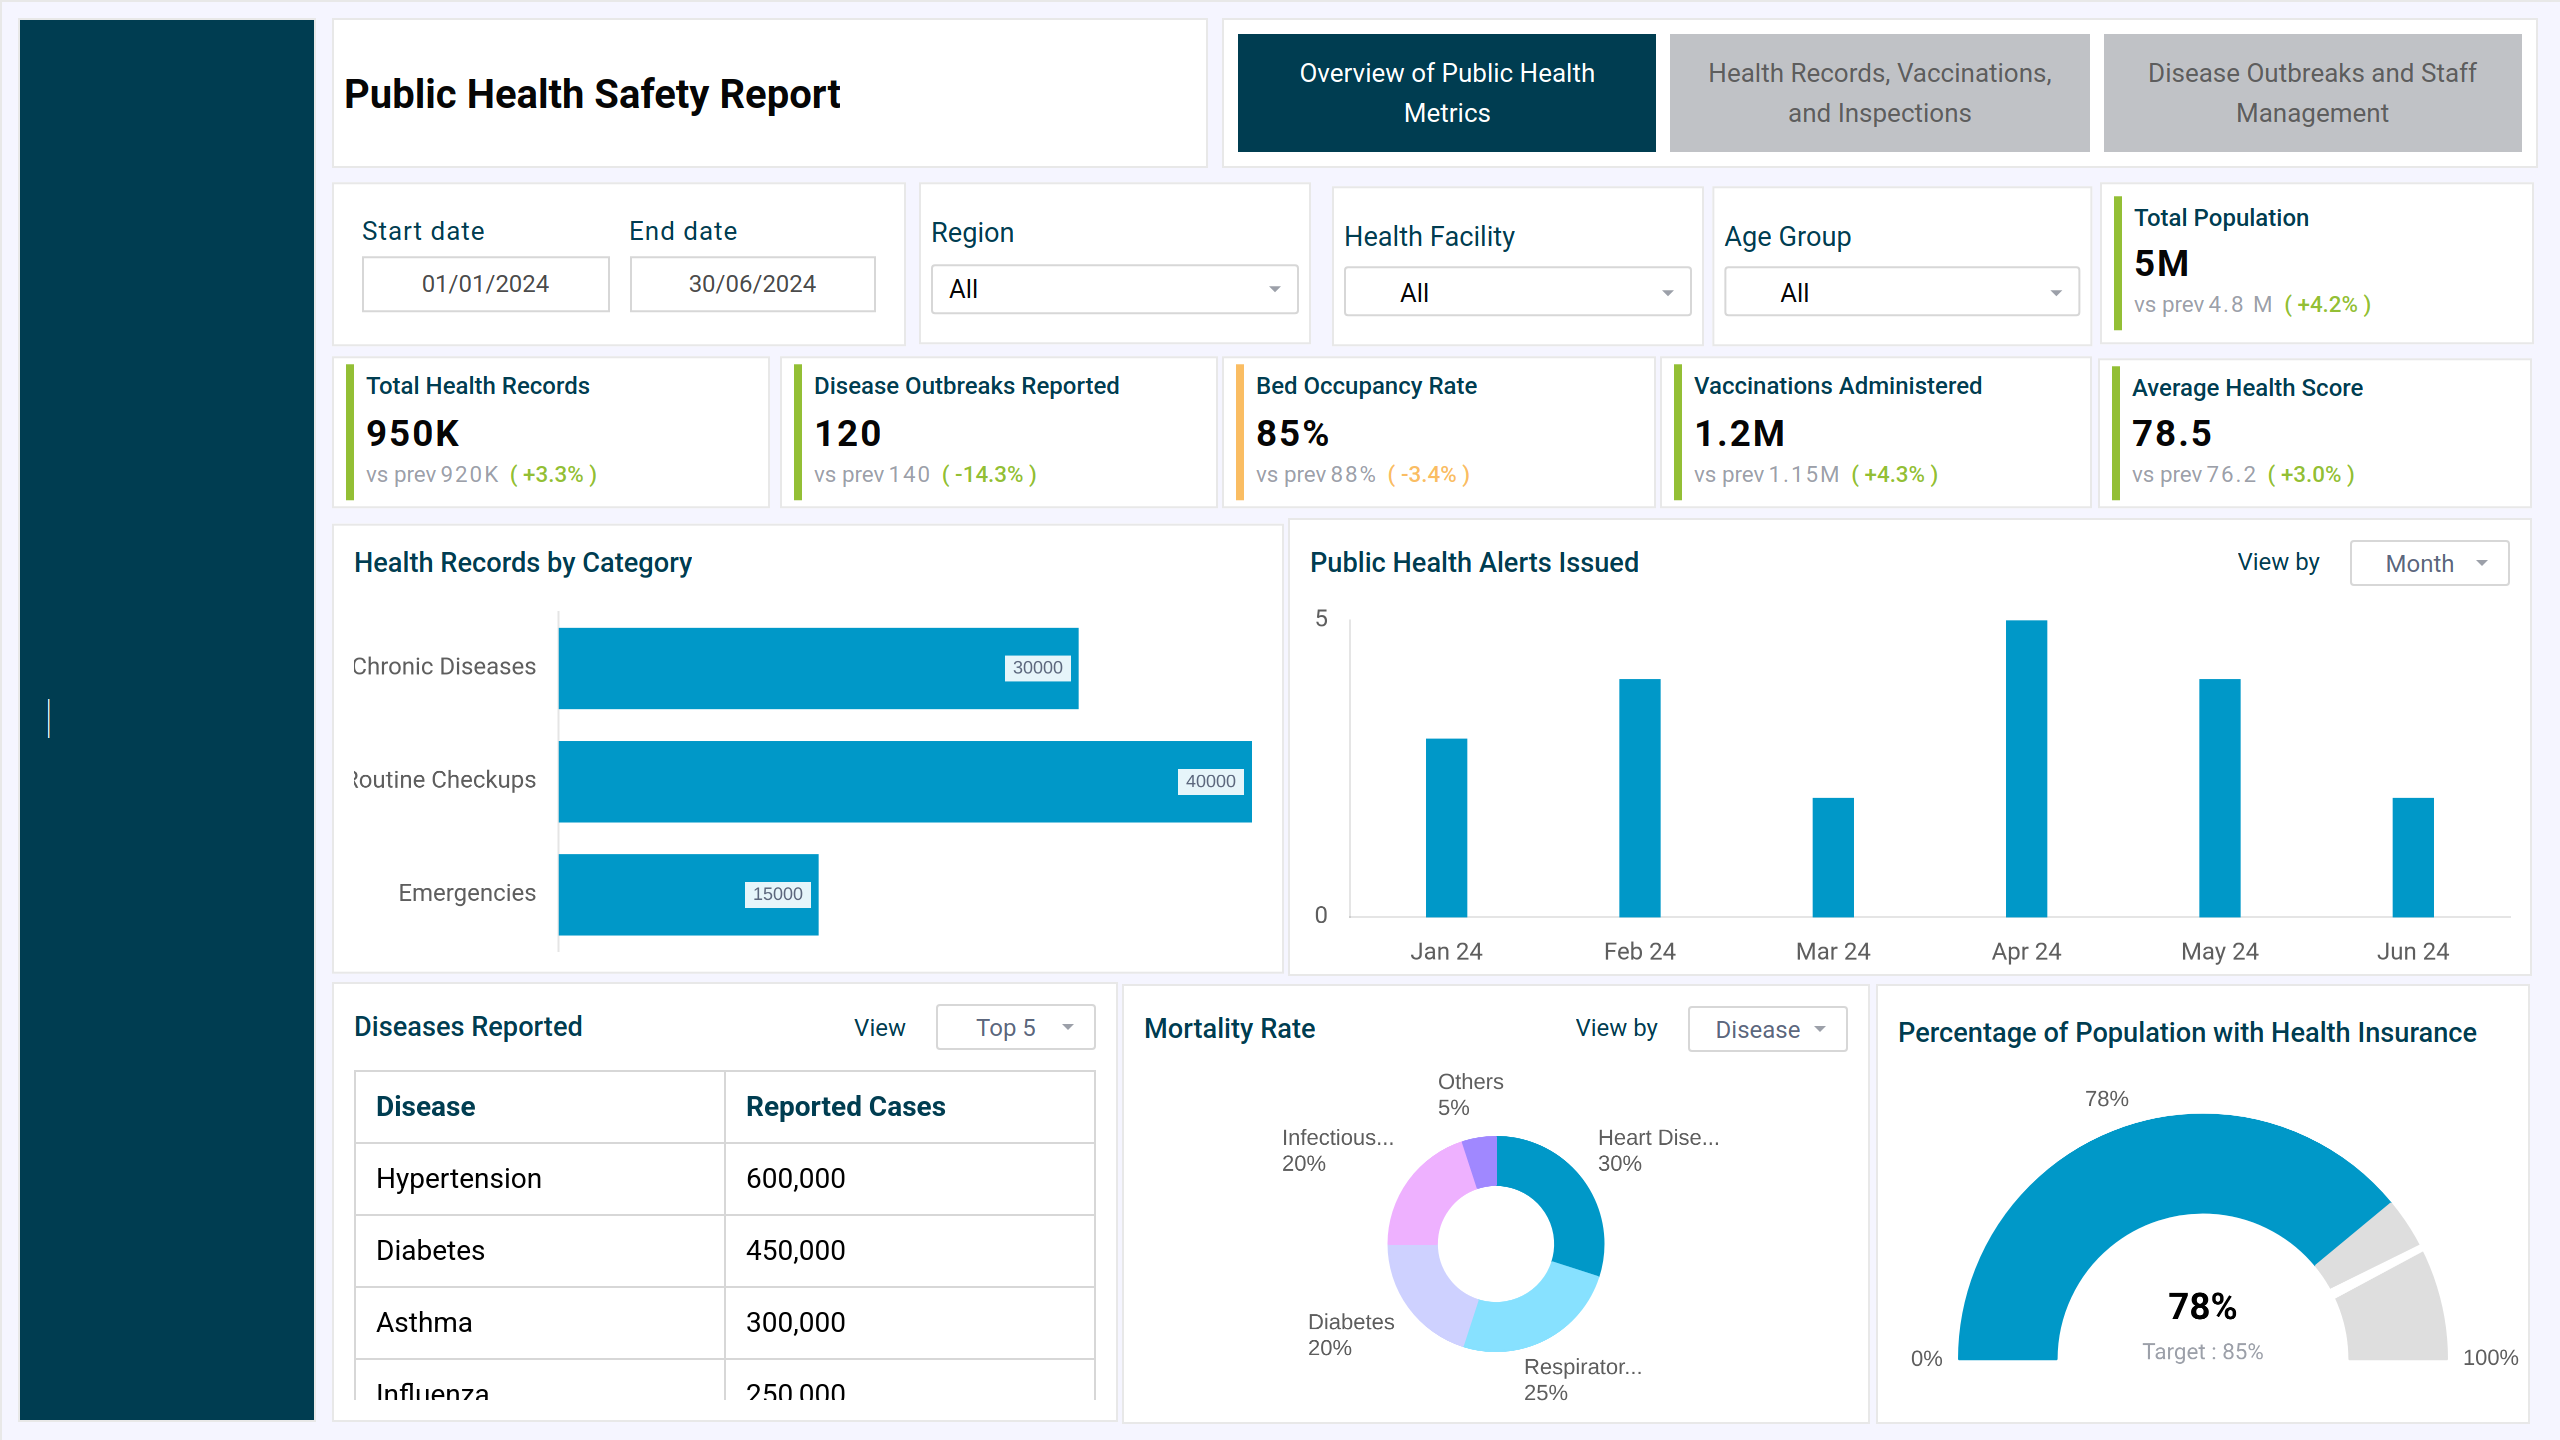Click the Reported Cases column header
Viewport: 2560px width, 1440px height.
tap(910, 1107)
